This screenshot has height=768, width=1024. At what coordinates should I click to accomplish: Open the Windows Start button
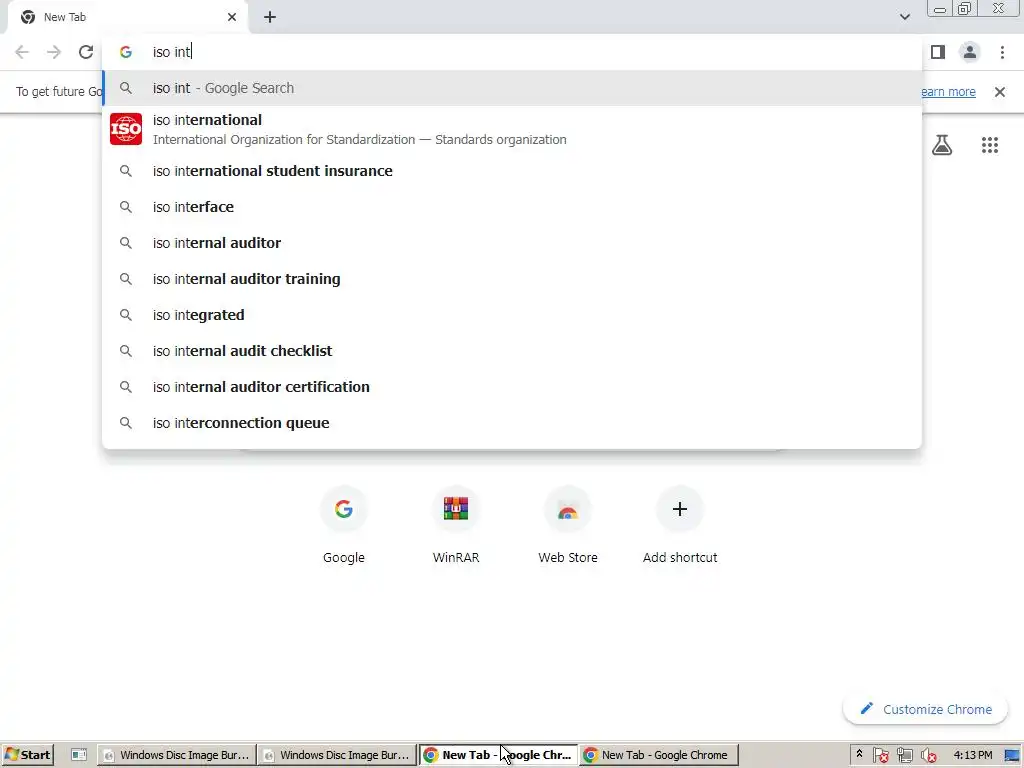[27, 755]
